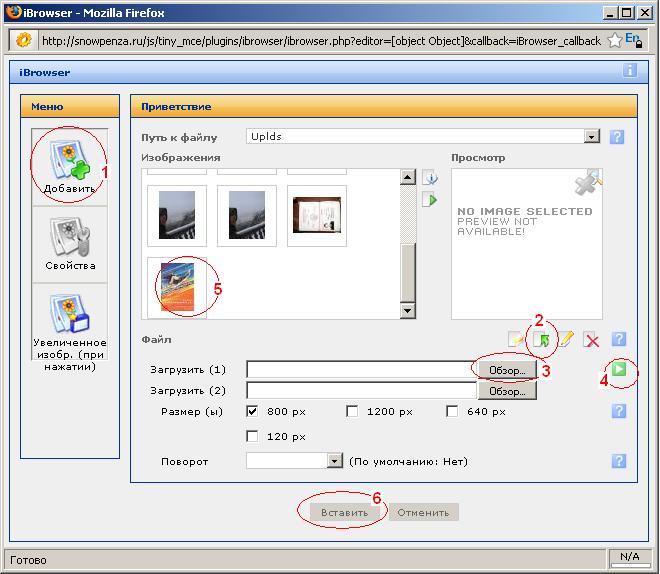Open help icon next to Размер options
The width and height of the screenshot is (660, 574).
pos(618,411)
